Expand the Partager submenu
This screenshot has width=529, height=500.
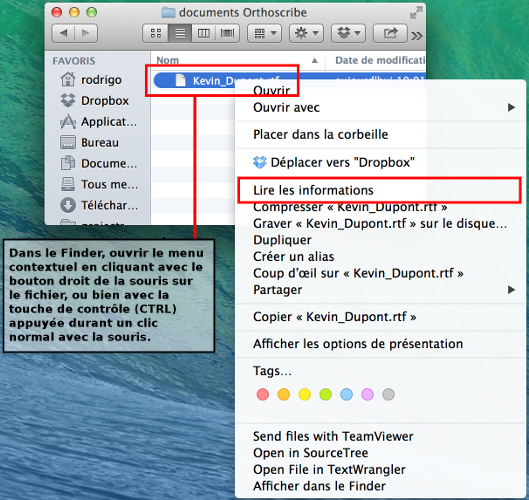[381, 289]
